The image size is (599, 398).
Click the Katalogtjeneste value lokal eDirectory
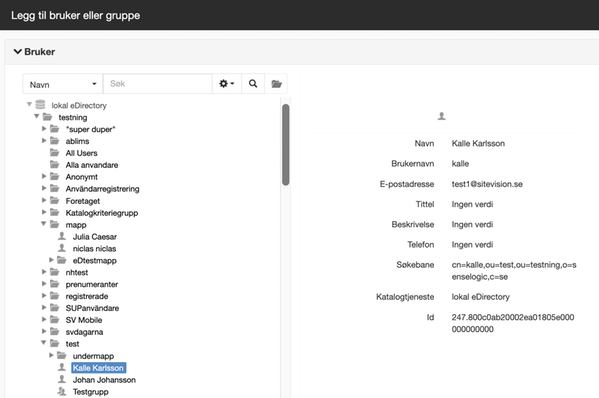(481, 297)
